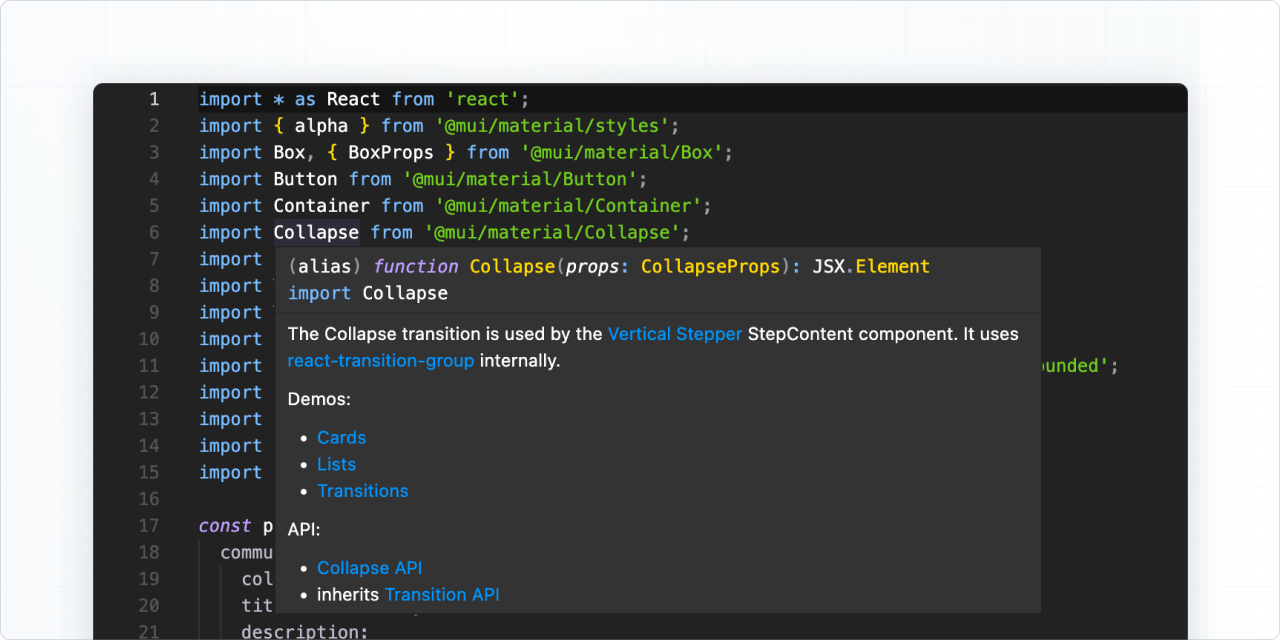Click the description property on line 21

pyautogui.click(x=301, y=633)
